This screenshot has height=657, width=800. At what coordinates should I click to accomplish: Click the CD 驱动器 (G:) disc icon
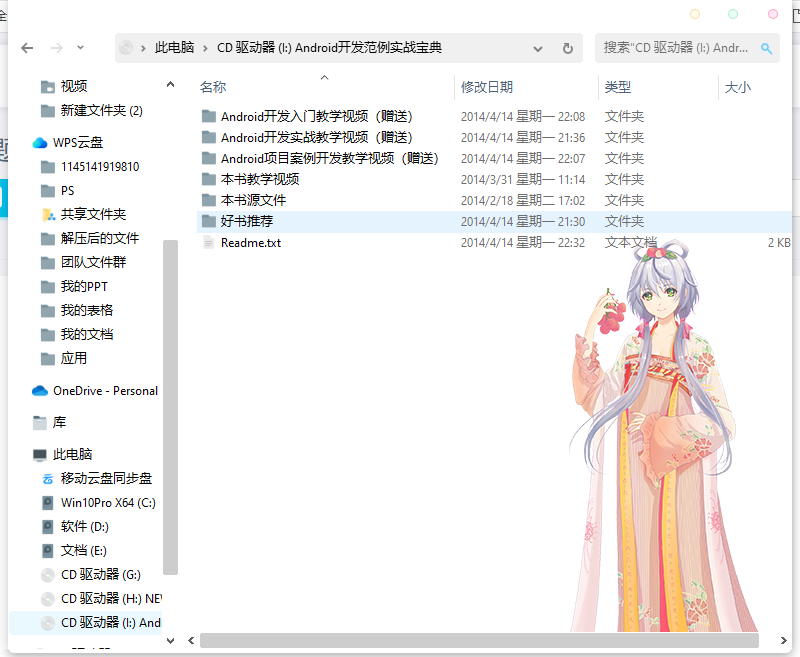pyautogui.click(x=47, y=575)
